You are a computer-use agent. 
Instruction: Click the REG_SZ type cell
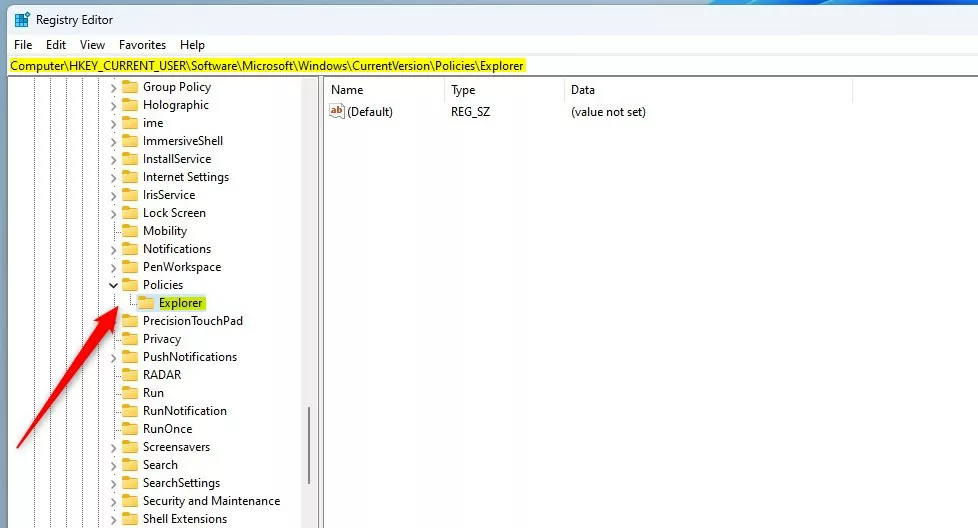[x=470, y=112]
